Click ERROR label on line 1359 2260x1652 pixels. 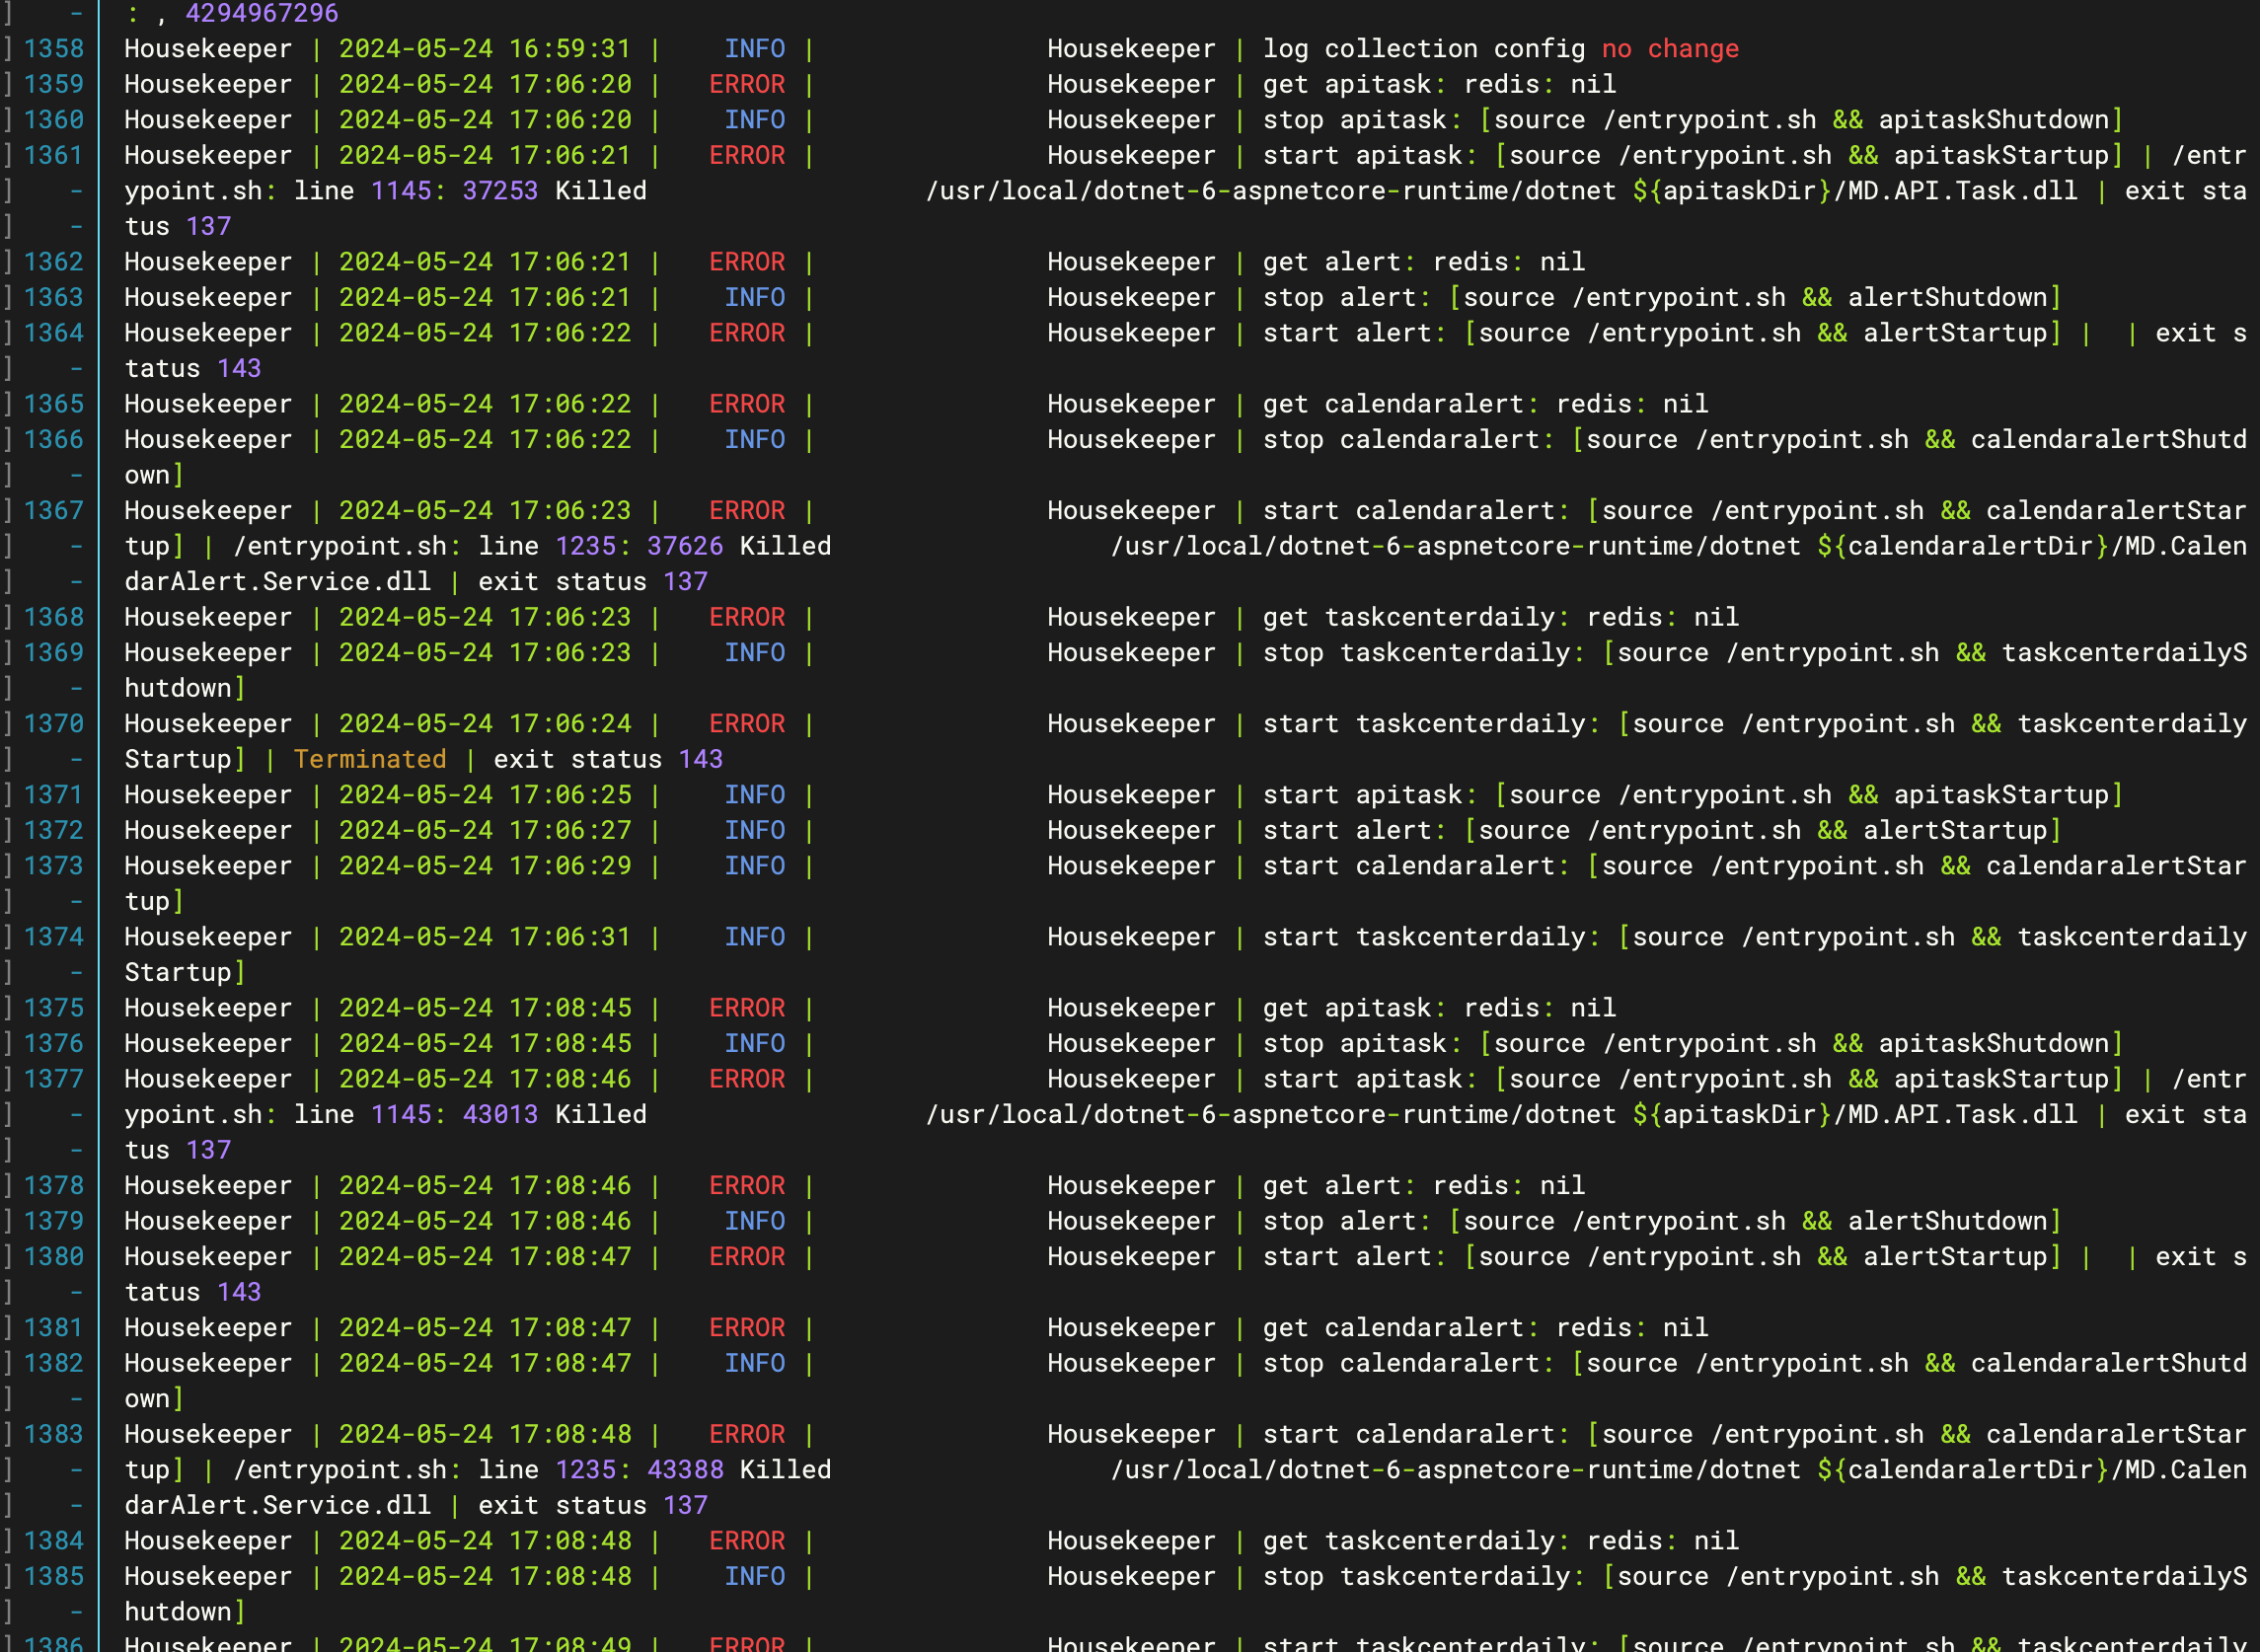point(747,85)
